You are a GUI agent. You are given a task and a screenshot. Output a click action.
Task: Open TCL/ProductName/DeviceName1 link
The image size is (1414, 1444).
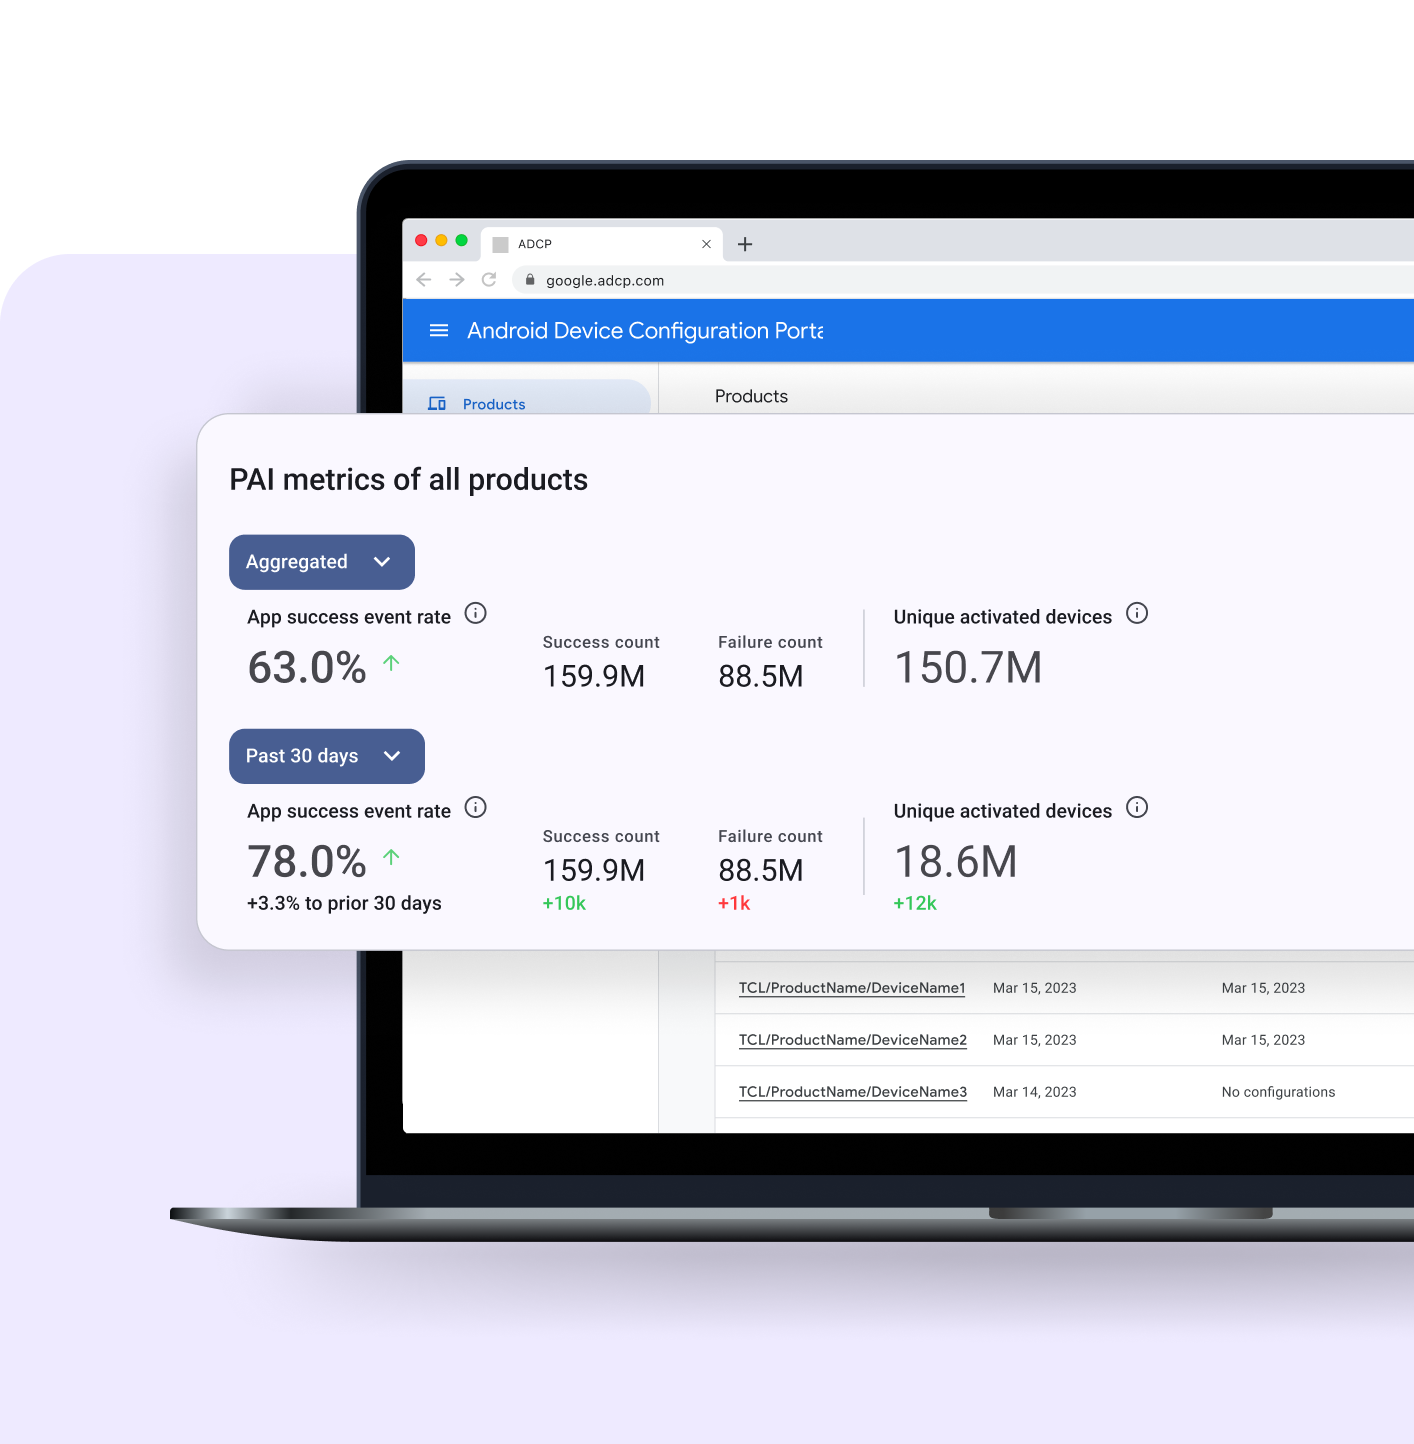(852, 988)
